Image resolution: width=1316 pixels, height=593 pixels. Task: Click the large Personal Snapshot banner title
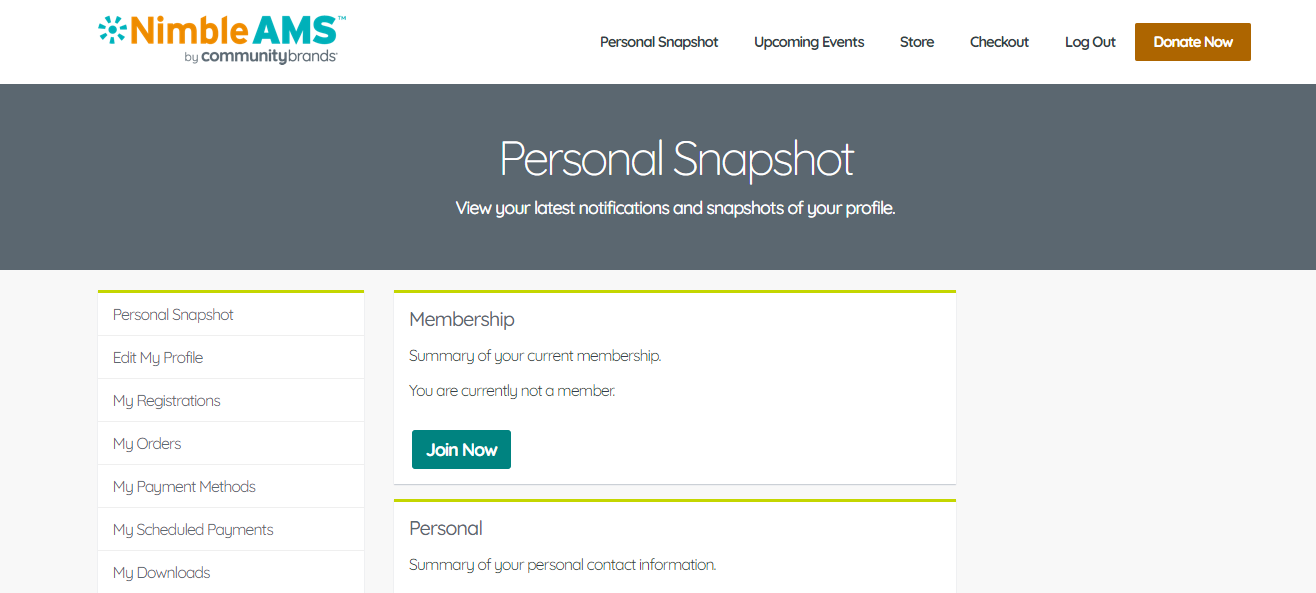point(677,160)
